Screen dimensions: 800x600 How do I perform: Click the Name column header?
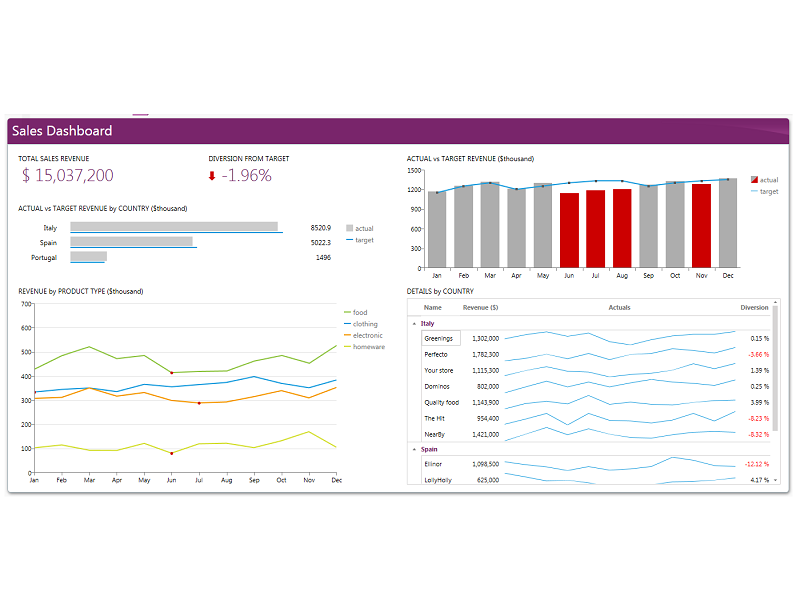432,307
